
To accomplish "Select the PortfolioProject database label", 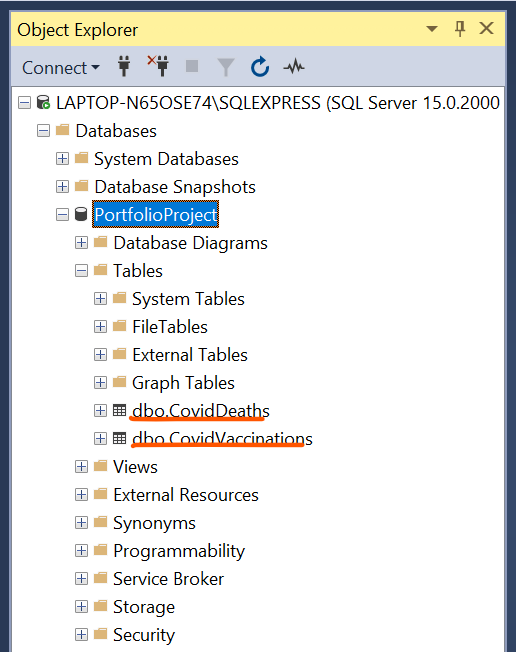I will 156,215.
